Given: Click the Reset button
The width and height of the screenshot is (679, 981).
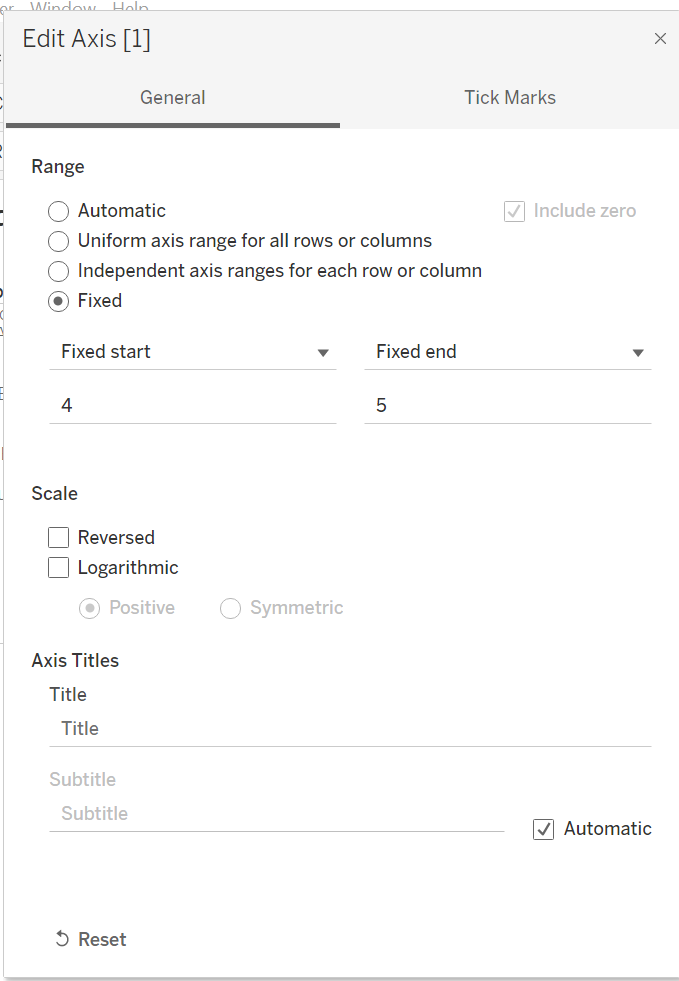Looking at the screenshot, I should pos(90,938).
